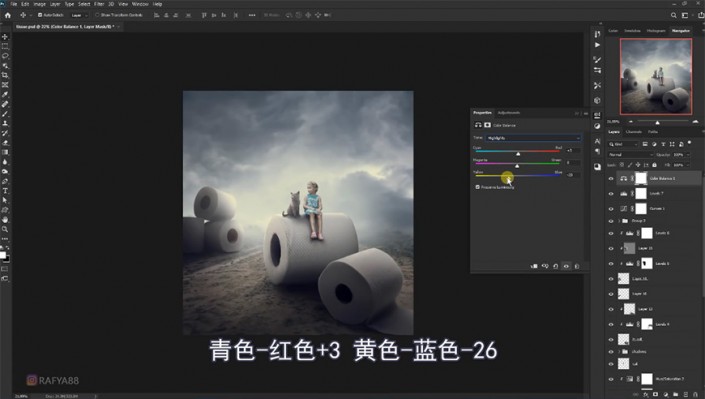Switch to the Channels tab

(634, 132)
